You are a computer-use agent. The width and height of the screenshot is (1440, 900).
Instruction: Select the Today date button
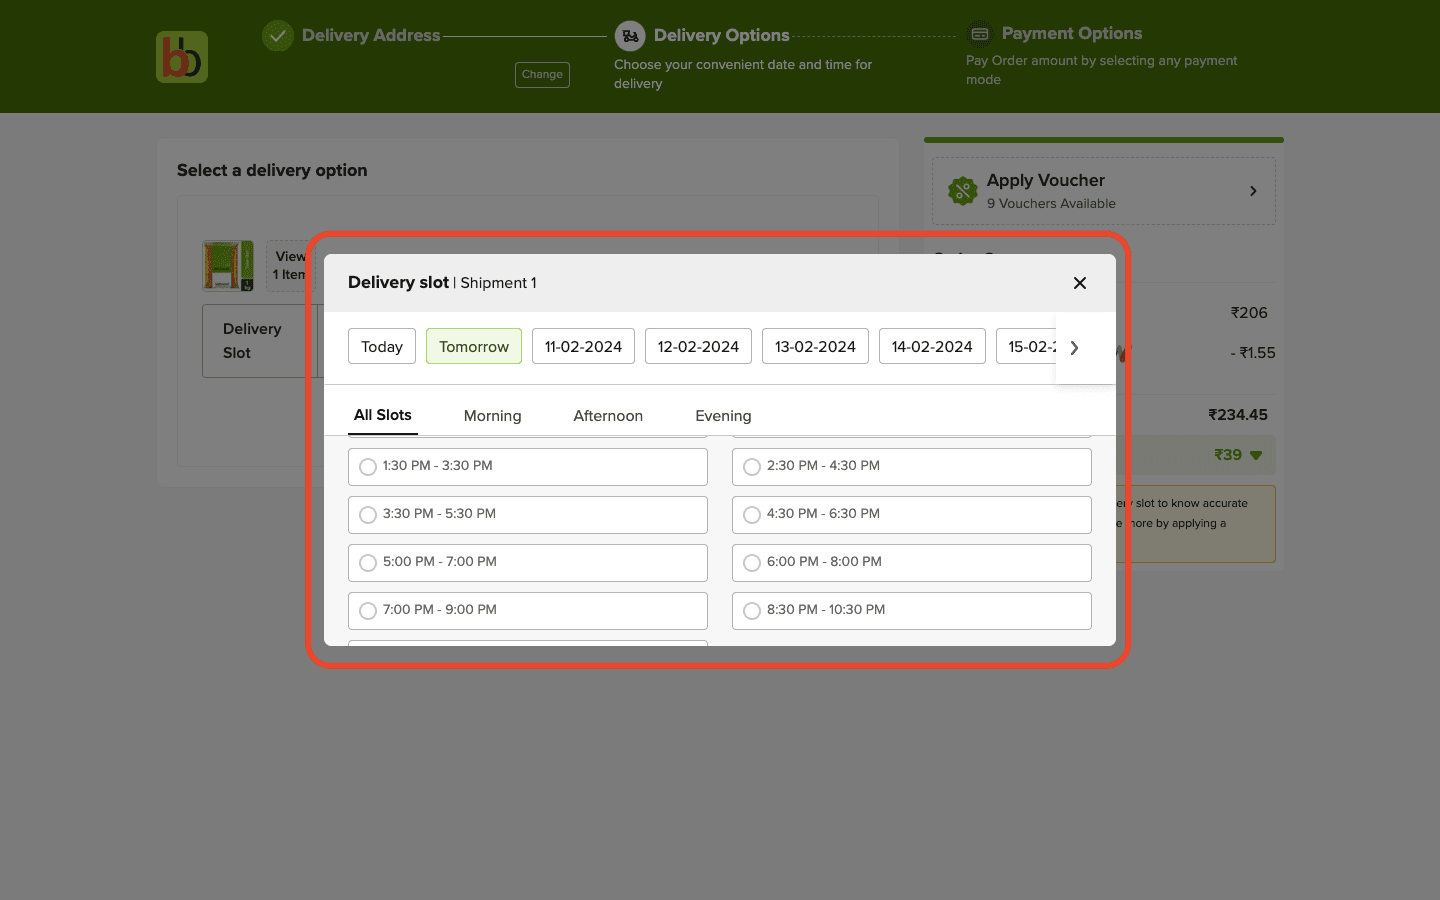[x=382, y=346]
